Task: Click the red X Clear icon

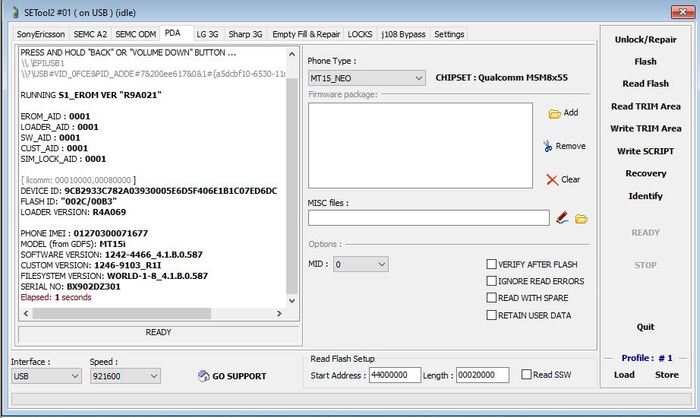Action: click(552, 180)
